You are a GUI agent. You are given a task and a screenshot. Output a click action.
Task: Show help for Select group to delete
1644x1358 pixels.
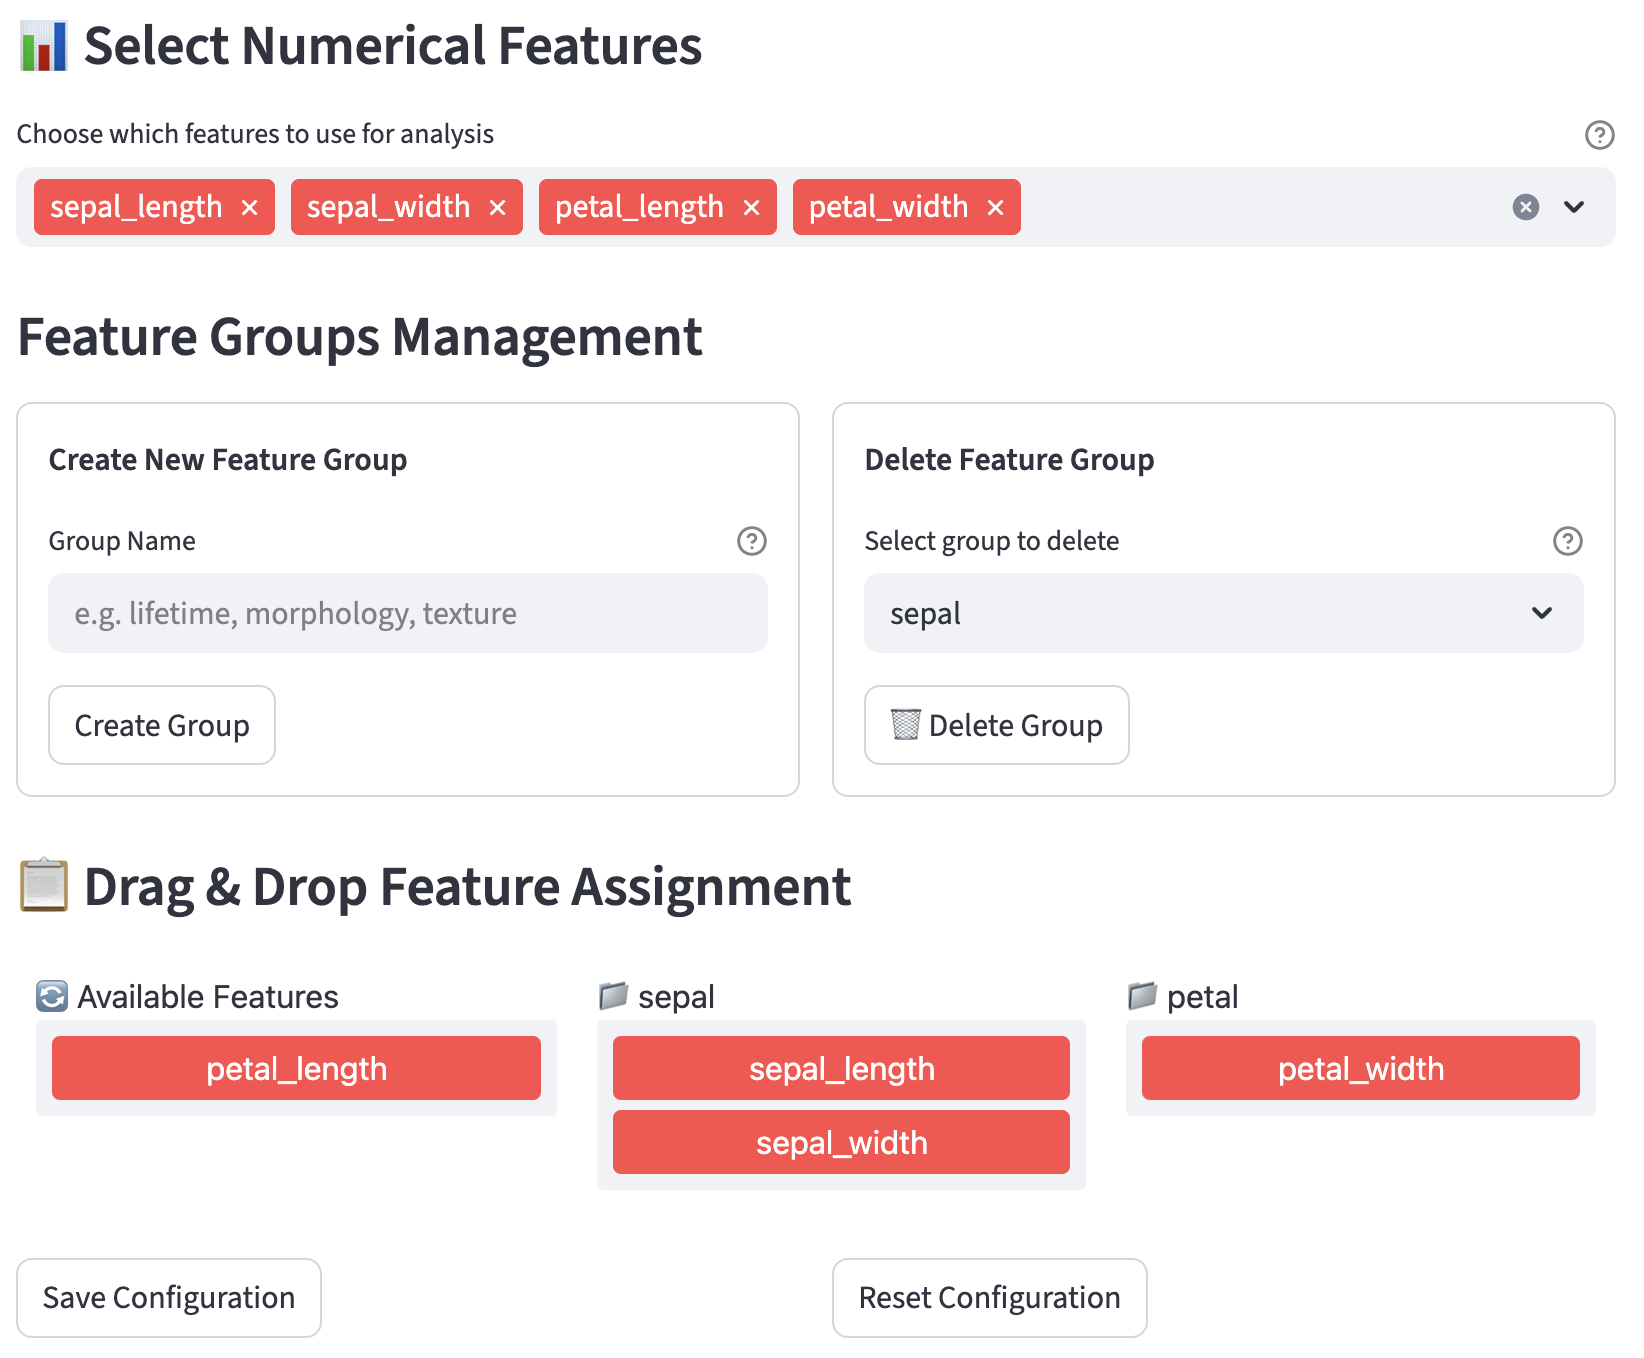[1567, 541]
